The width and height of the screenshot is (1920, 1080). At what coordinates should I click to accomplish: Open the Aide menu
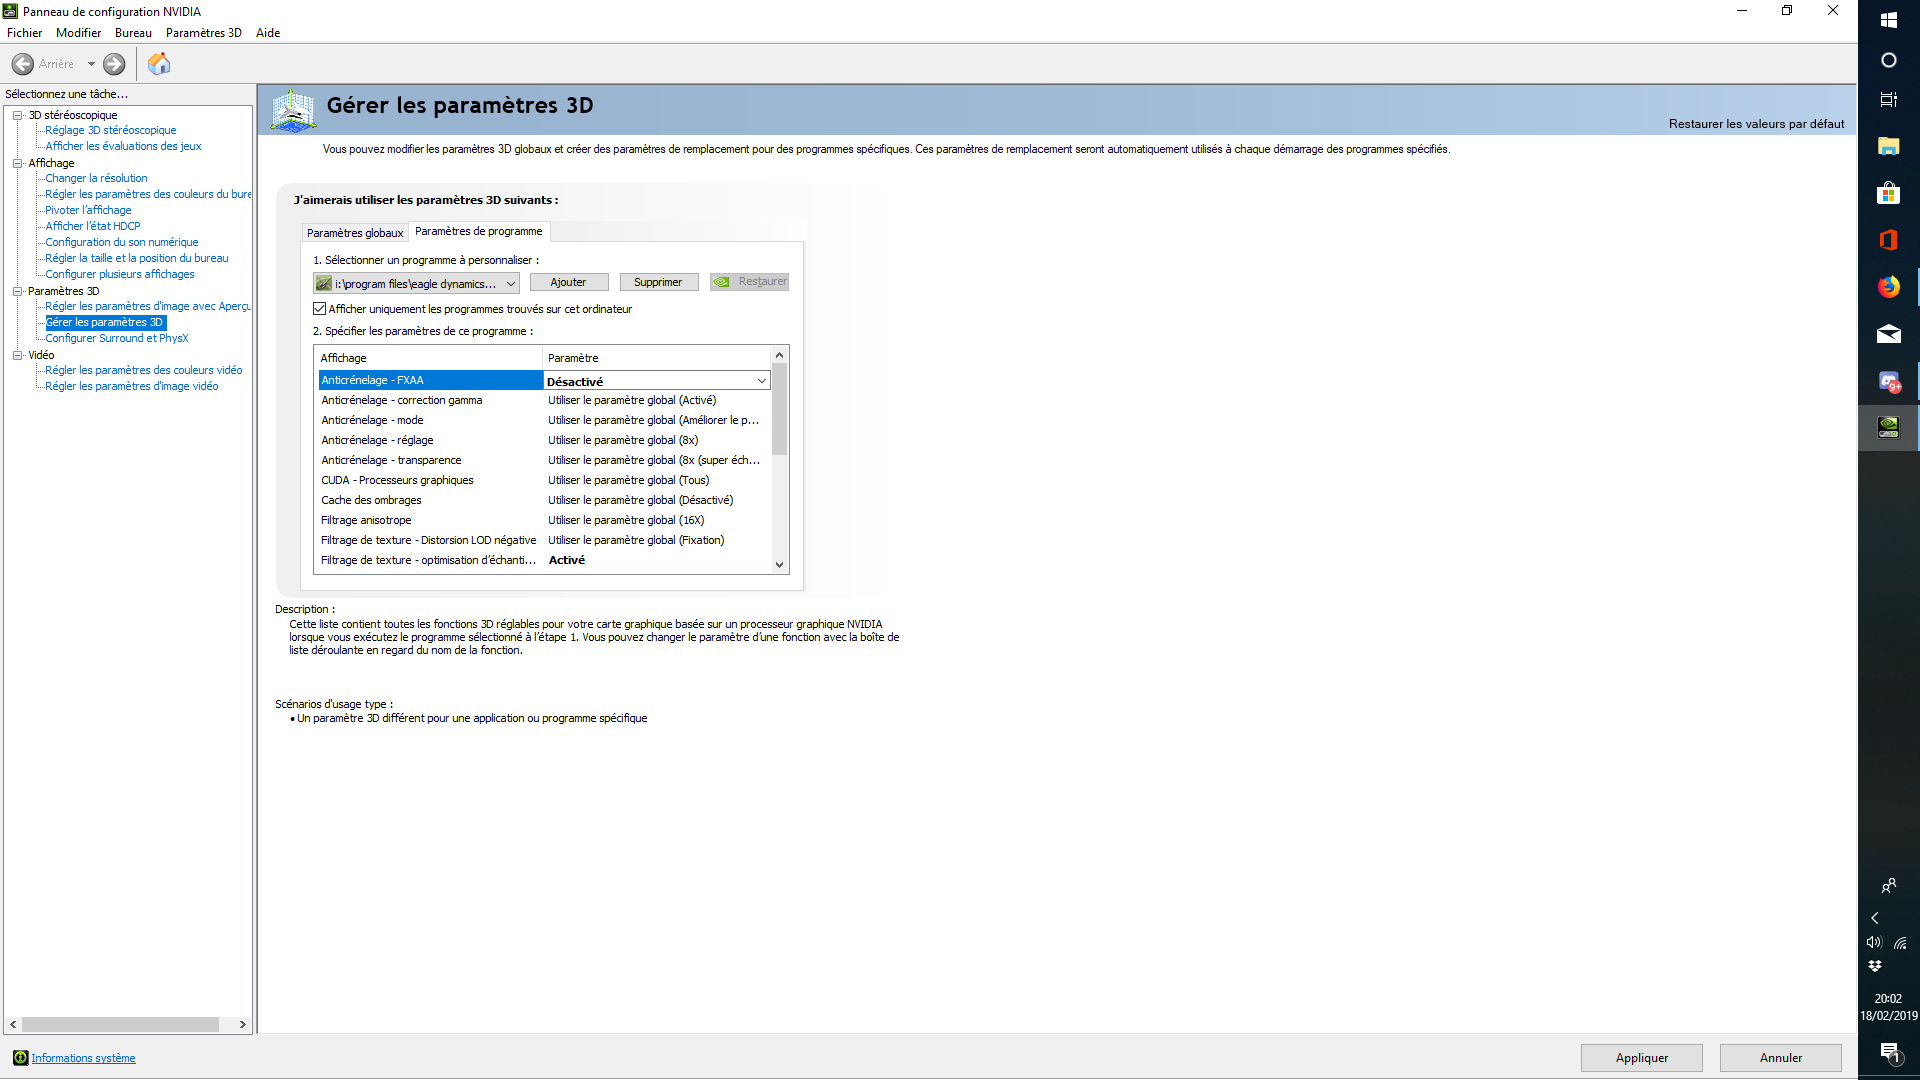click(x=268, y=33)
